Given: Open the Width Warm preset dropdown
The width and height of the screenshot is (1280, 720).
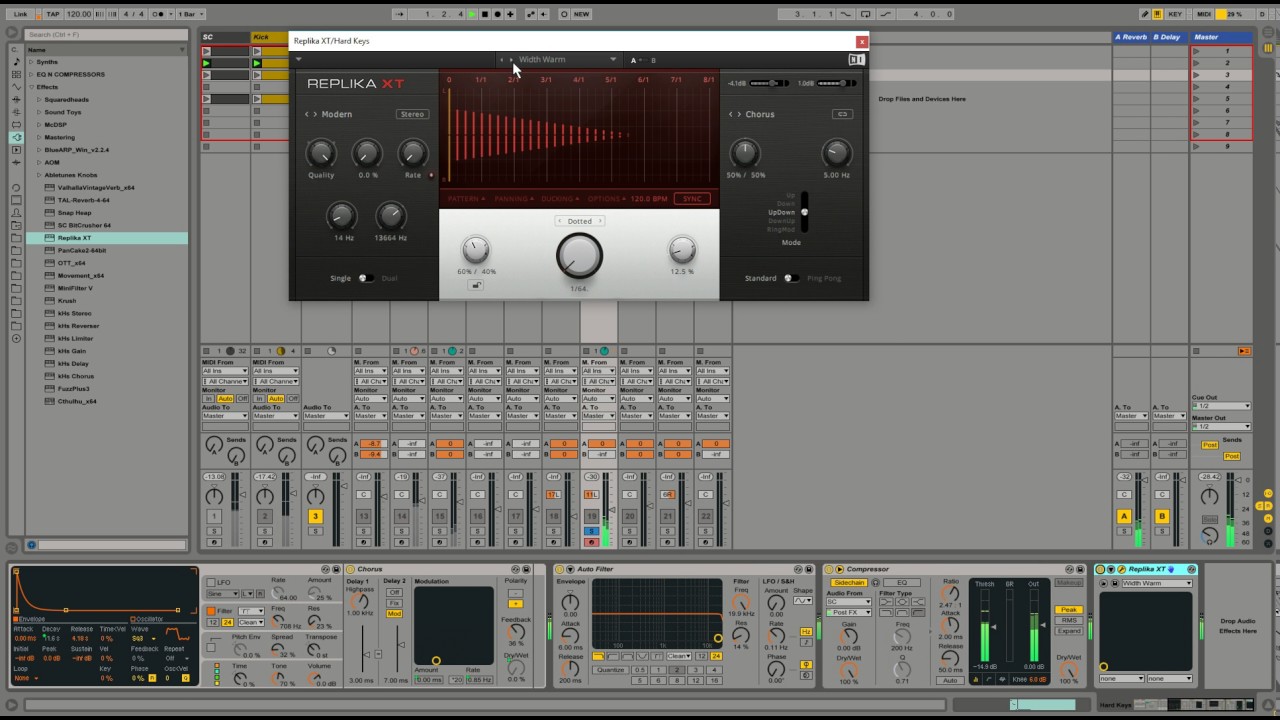Looking at the screenshot, I should click(566, 59).
